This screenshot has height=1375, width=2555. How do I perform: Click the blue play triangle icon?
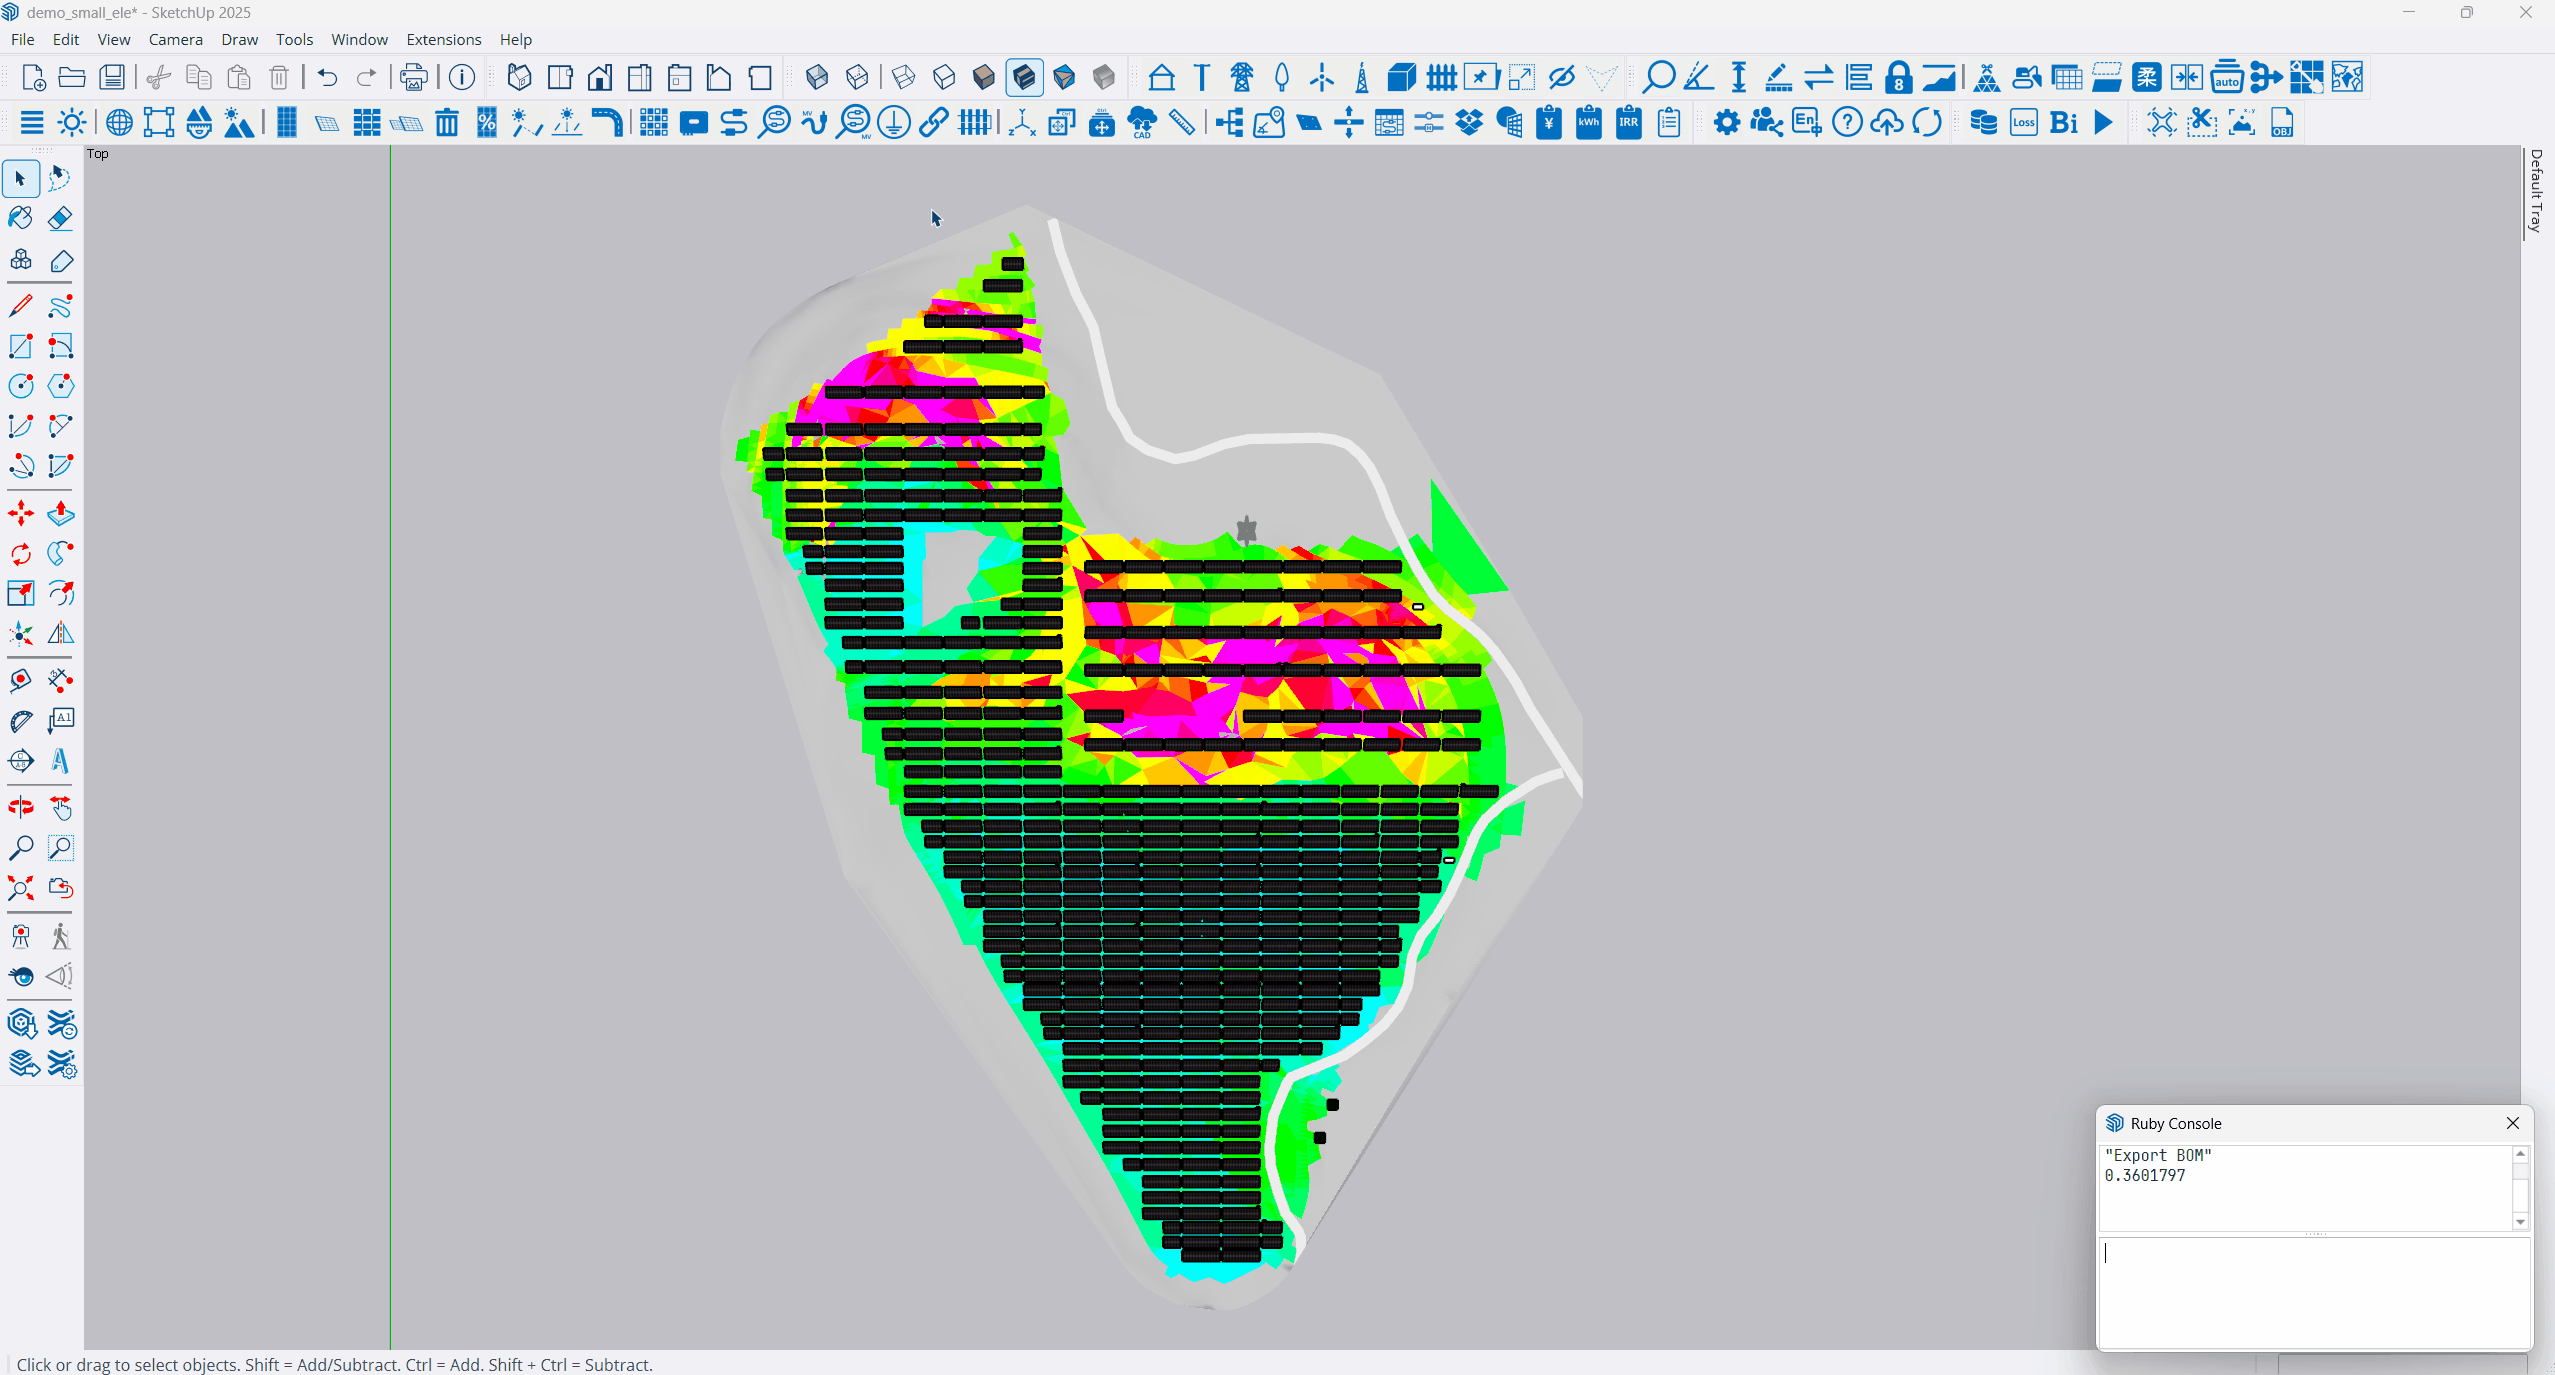pos(2103,123)
